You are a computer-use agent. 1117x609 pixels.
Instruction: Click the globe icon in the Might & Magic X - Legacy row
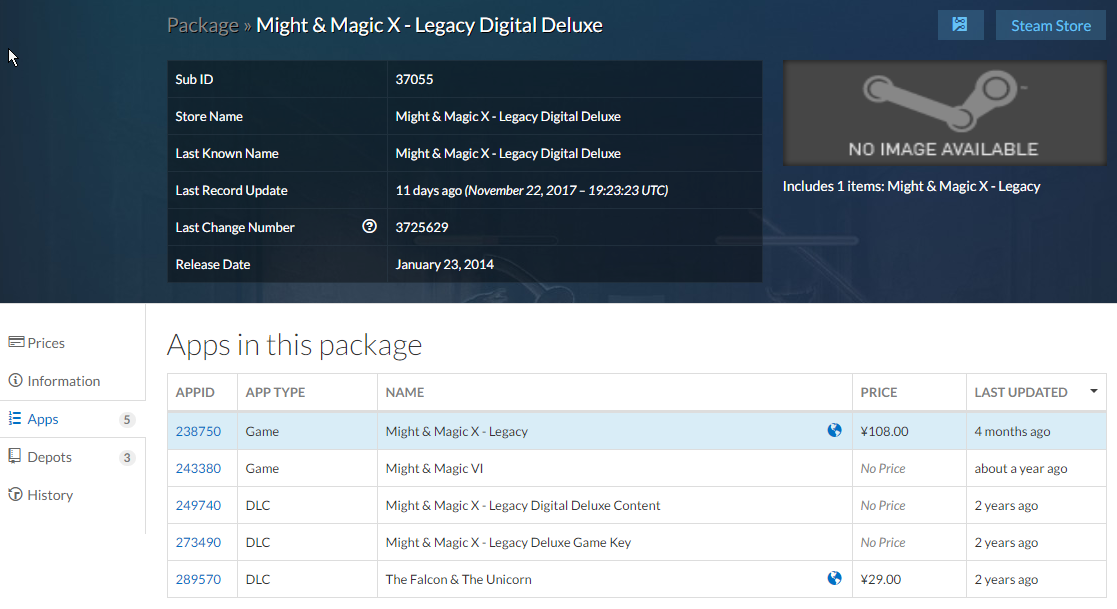tap(834, 430)
